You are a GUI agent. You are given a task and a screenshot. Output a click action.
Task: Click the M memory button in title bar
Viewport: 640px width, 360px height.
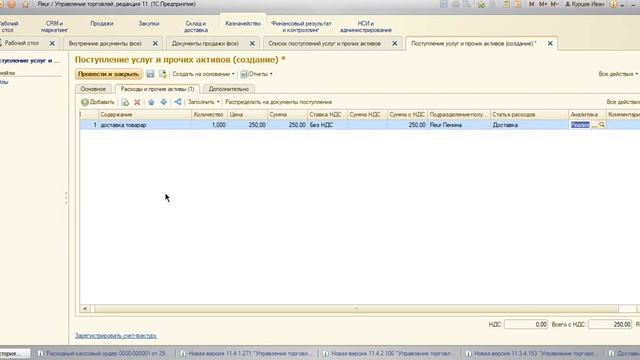pos(531,4)
